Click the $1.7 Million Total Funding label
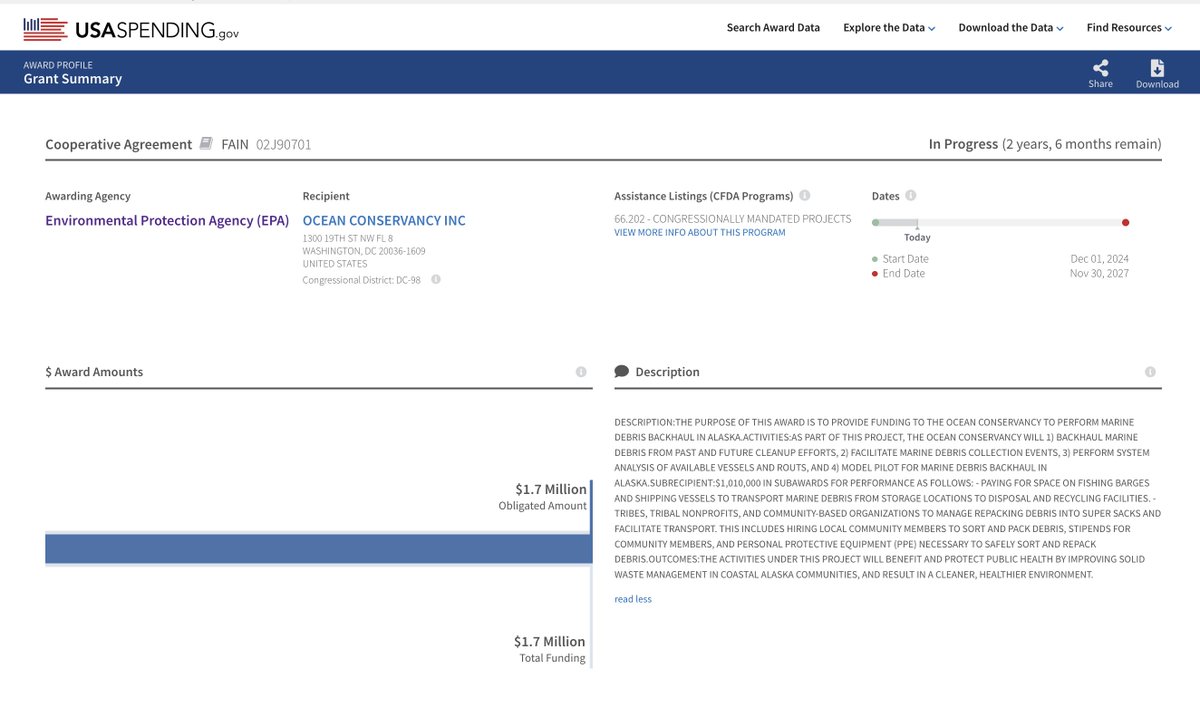The height and width of the screenshot is (717, 1200). (x=550, y=649)
